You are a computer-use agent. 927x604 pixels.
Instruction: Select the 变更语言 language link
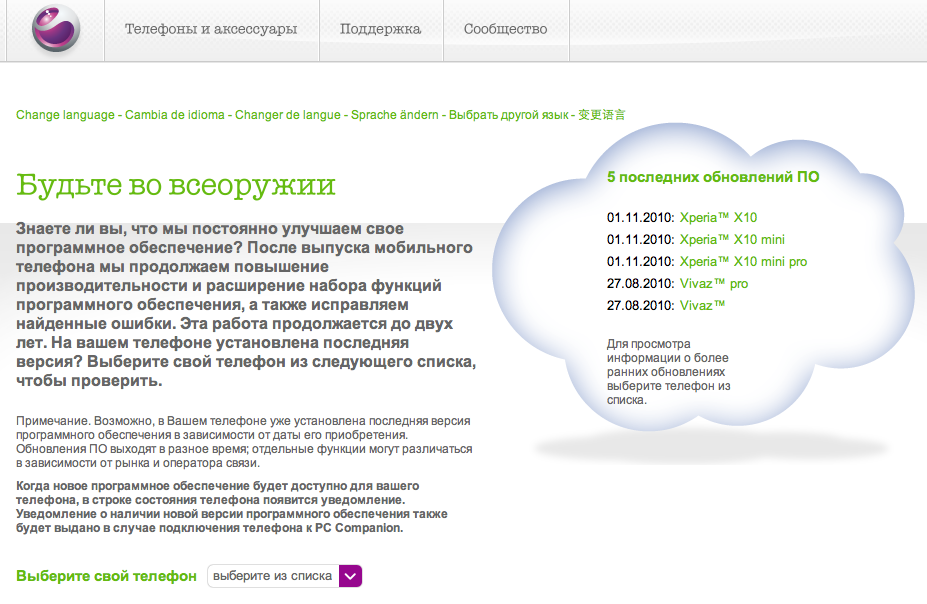coord(602,115)
